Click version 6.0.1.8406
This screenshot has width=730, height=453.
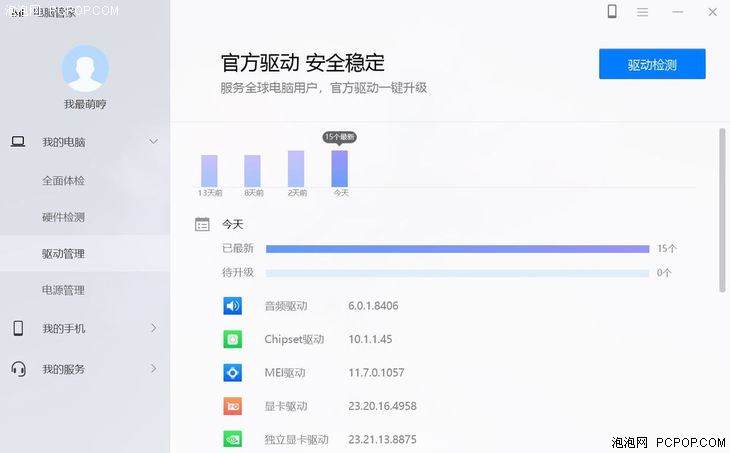pos(373,306)
